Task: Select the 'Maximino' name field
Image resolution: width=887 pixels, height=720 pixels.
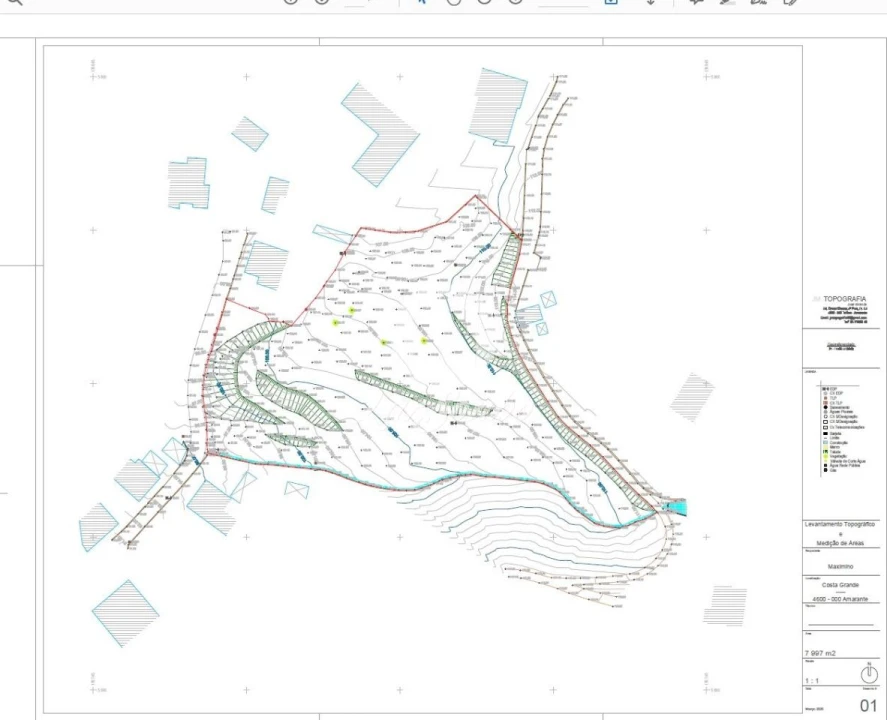Action: tap(840, 565)
